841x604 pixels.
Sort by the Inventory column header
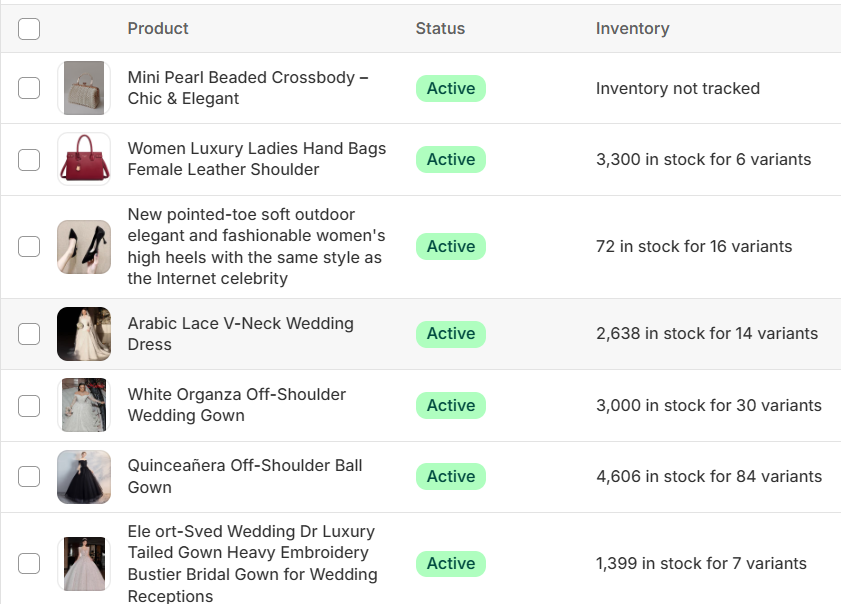click(x=632, y=28)
